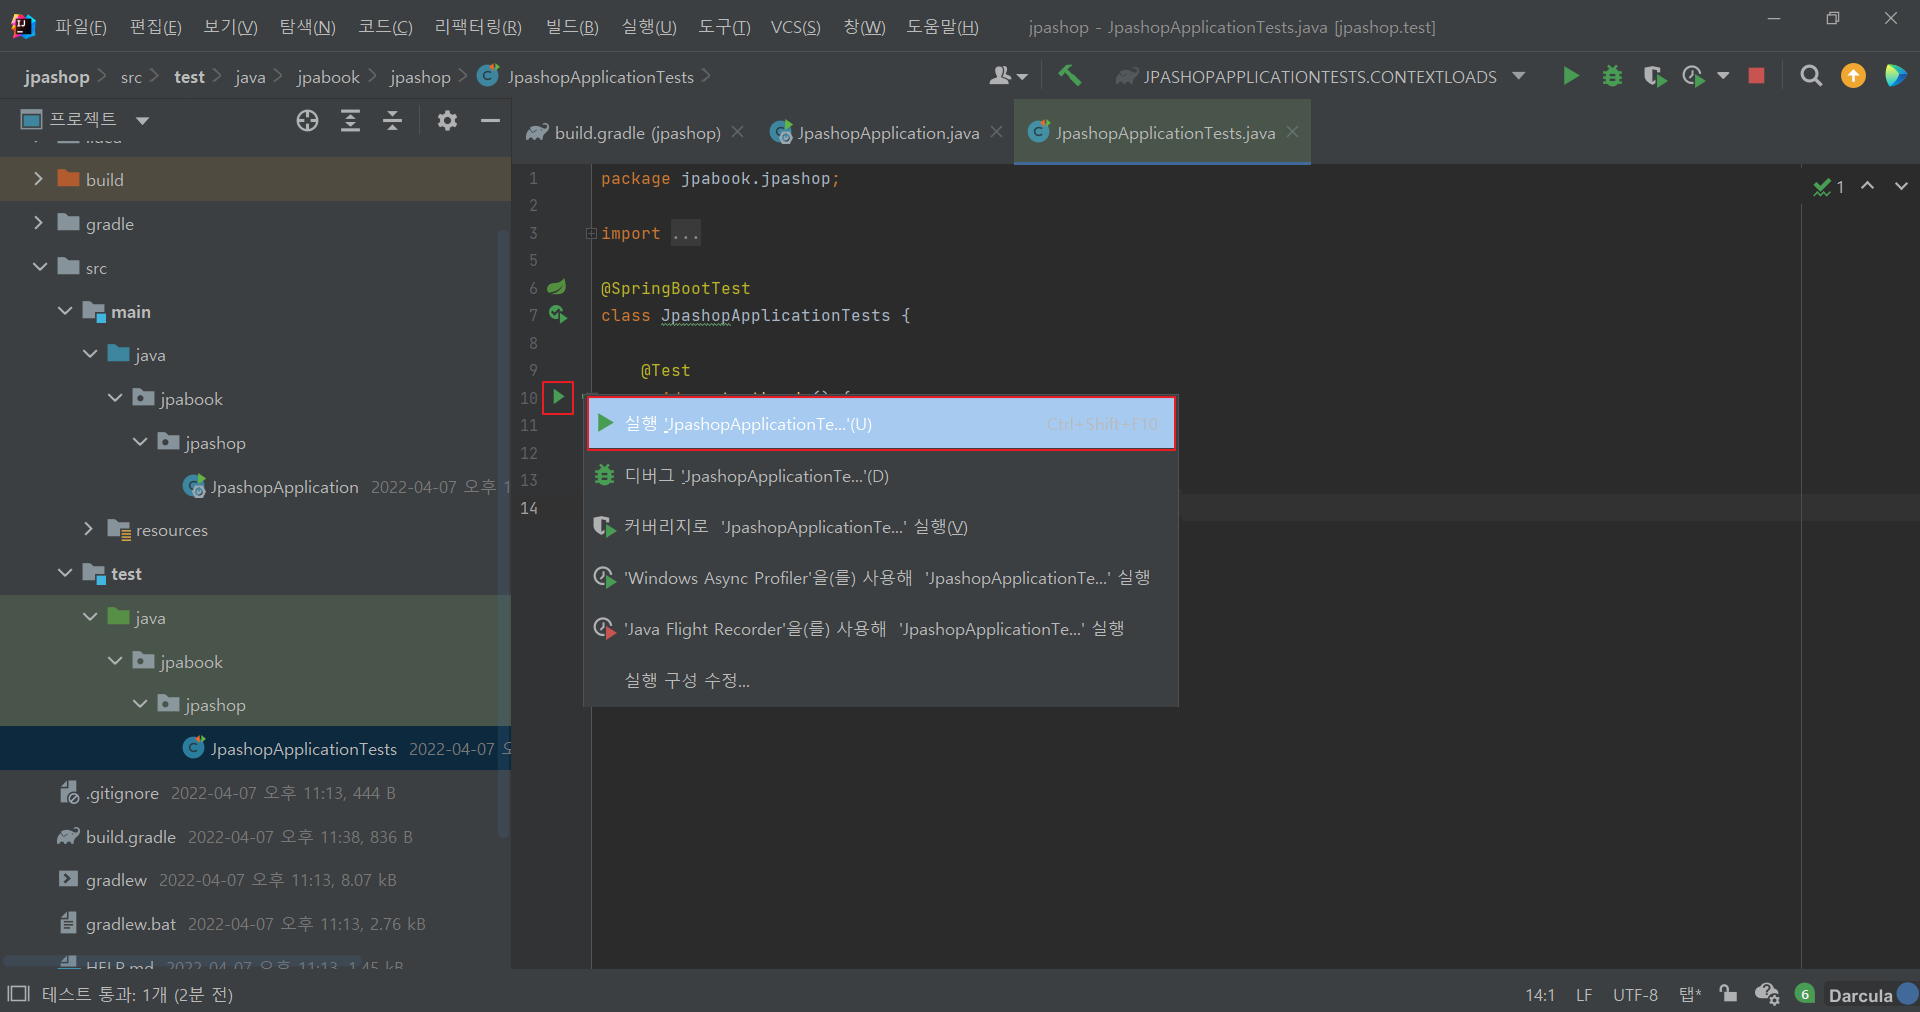The height and width of the screenshot is (1012, 1920).
Task: Expand all in project panel
Action: pyautogui.click(x=350, y=121)
